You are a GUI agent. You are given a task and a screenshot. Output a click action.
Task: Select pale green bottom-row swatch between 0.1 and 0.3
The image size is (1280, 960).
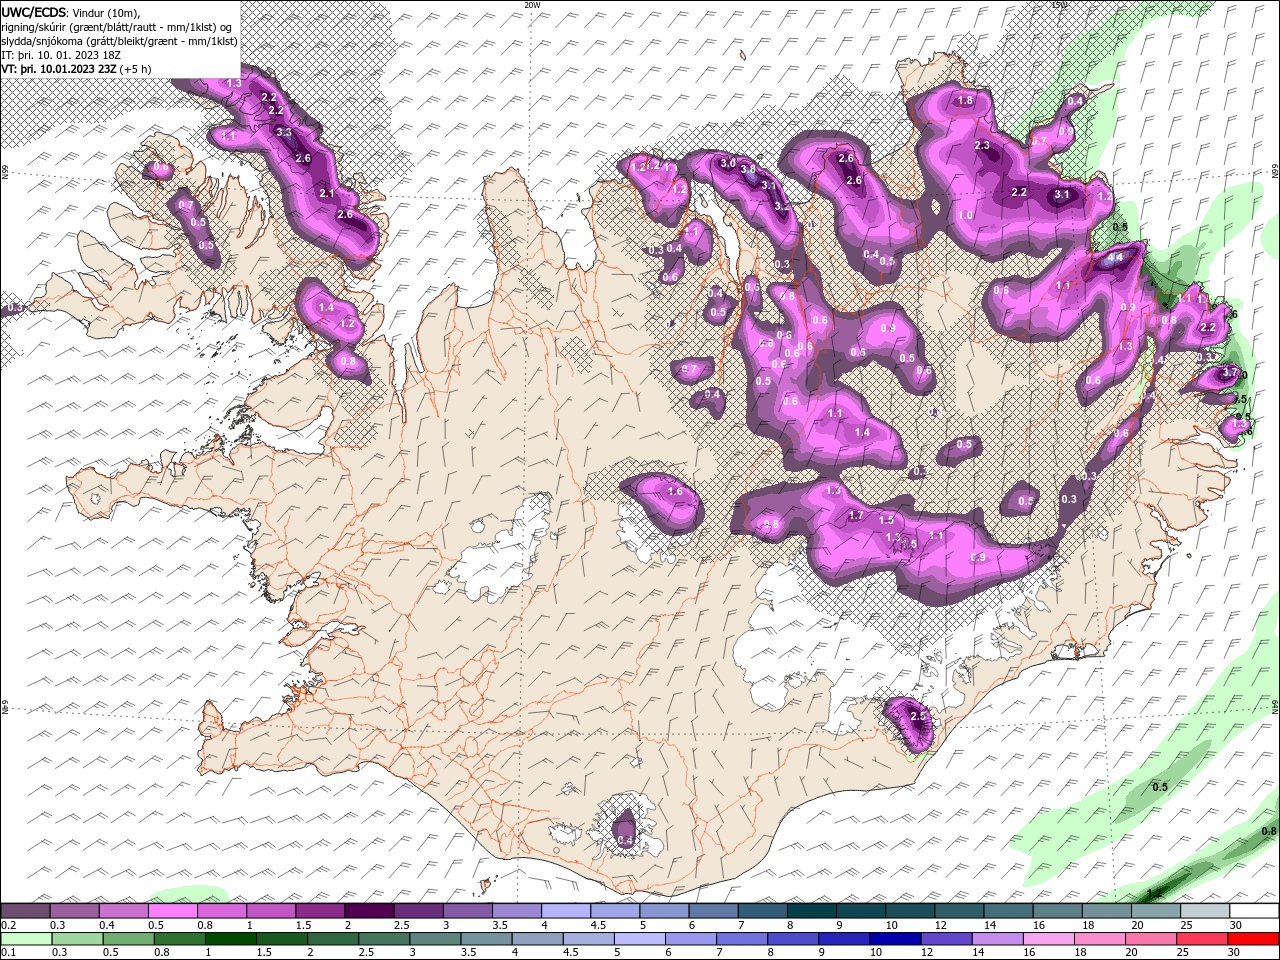pyautogui.click(x=26, y=939)
